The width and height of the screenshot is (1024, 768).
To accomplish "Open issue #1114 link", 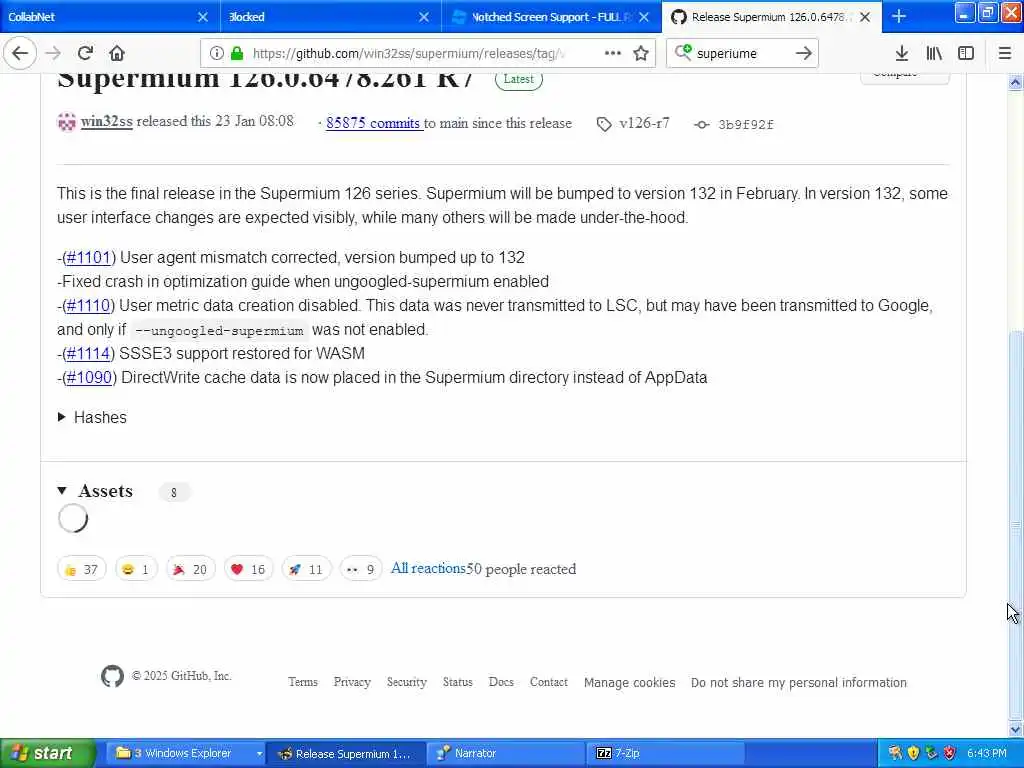I will [88, 353].
